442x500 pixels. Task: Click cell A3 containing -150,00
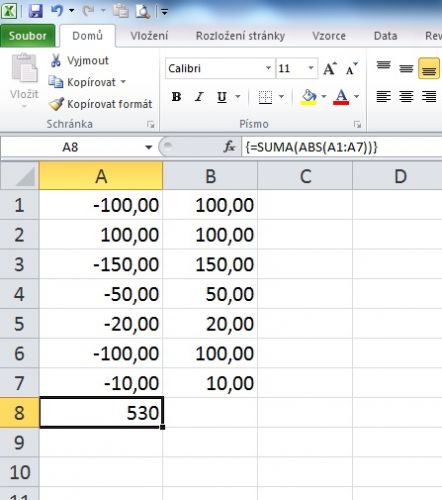click(x=101, y=264)
